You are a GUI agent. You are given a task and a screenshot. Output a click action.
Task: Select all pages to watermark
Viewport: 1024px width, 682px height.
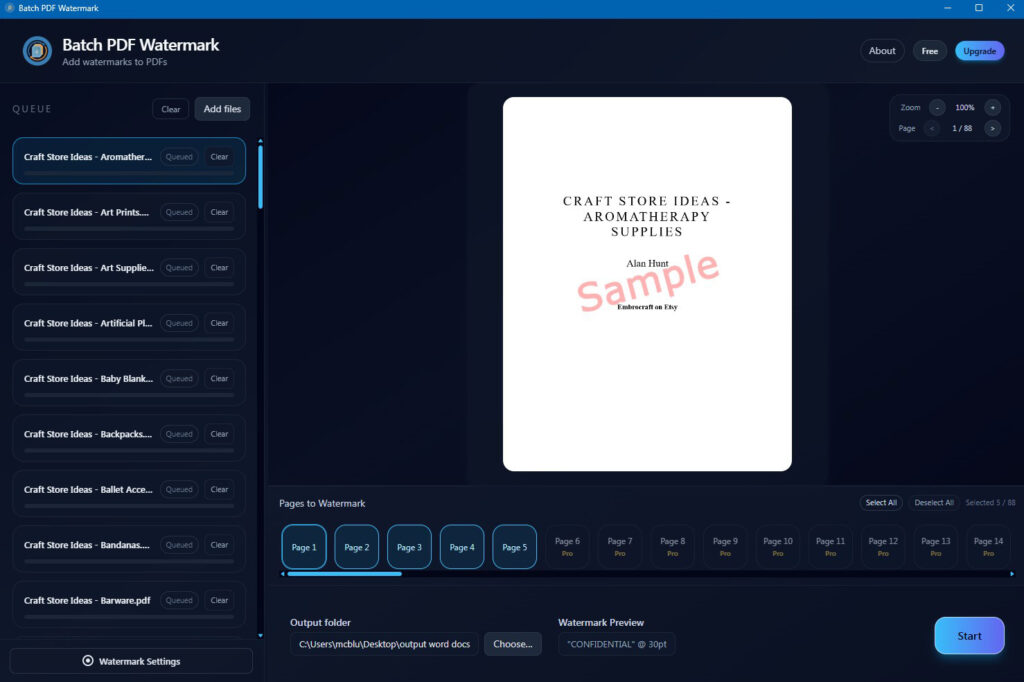pos(881,502)
